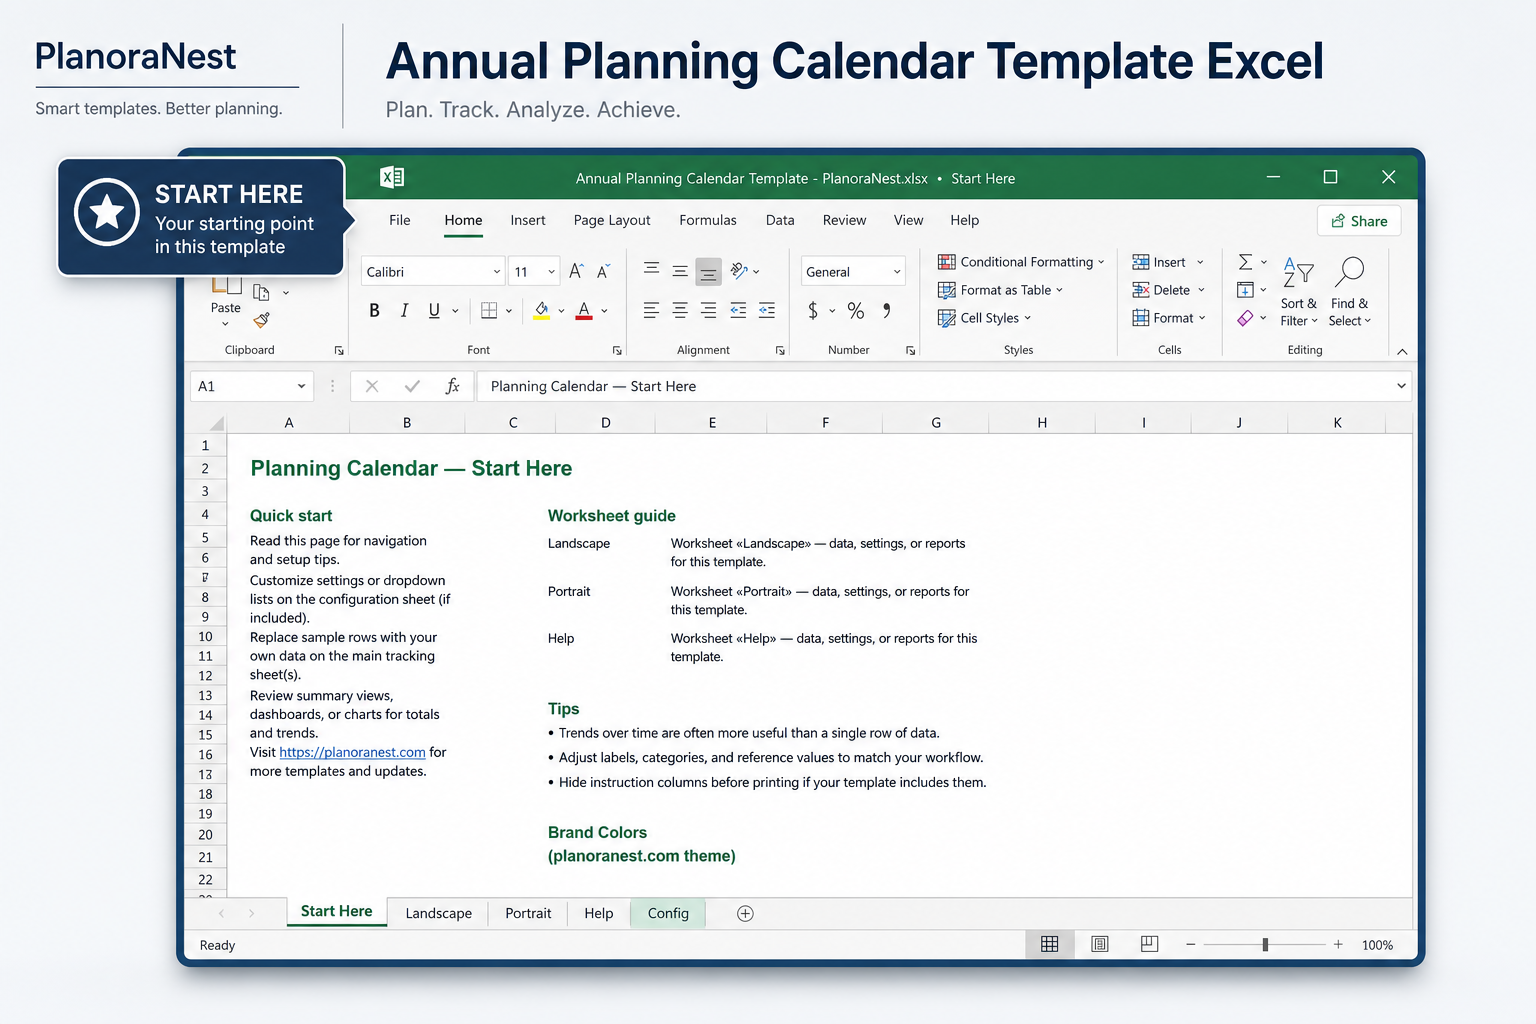
Task: Click the Insert Function fx icon
Action: coord(452,386)
